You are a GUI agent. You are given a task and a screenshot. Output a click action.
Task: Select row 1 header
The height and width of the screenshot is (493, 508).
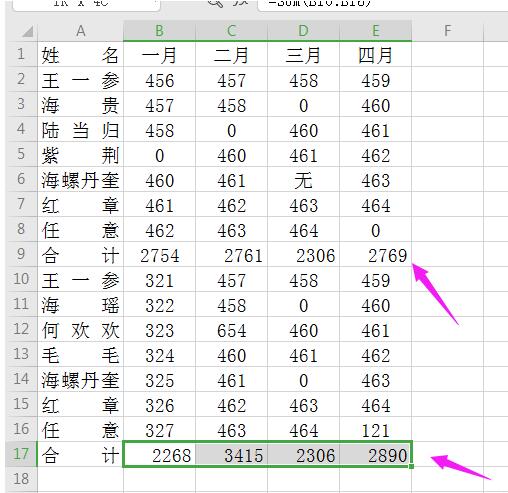(21, 54)
